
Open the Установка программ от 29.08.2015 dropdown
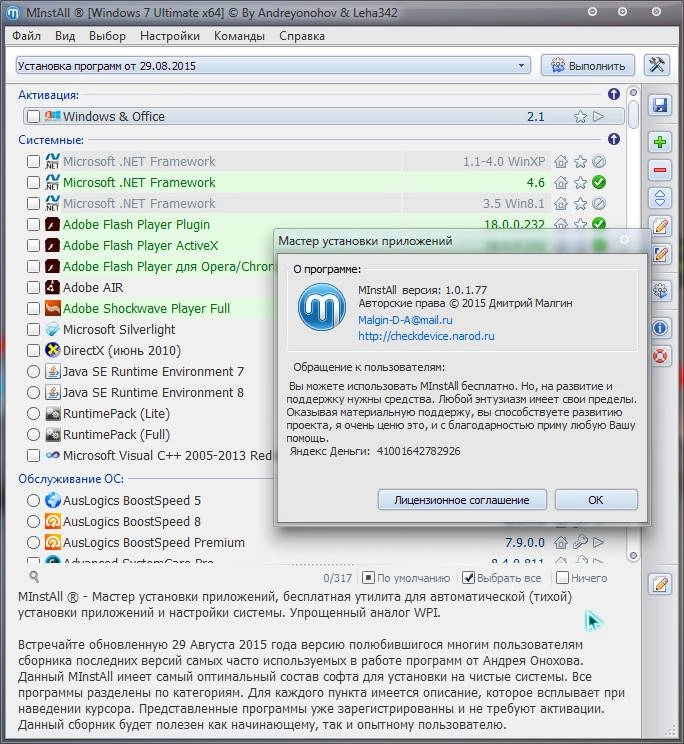click(273, 65)
